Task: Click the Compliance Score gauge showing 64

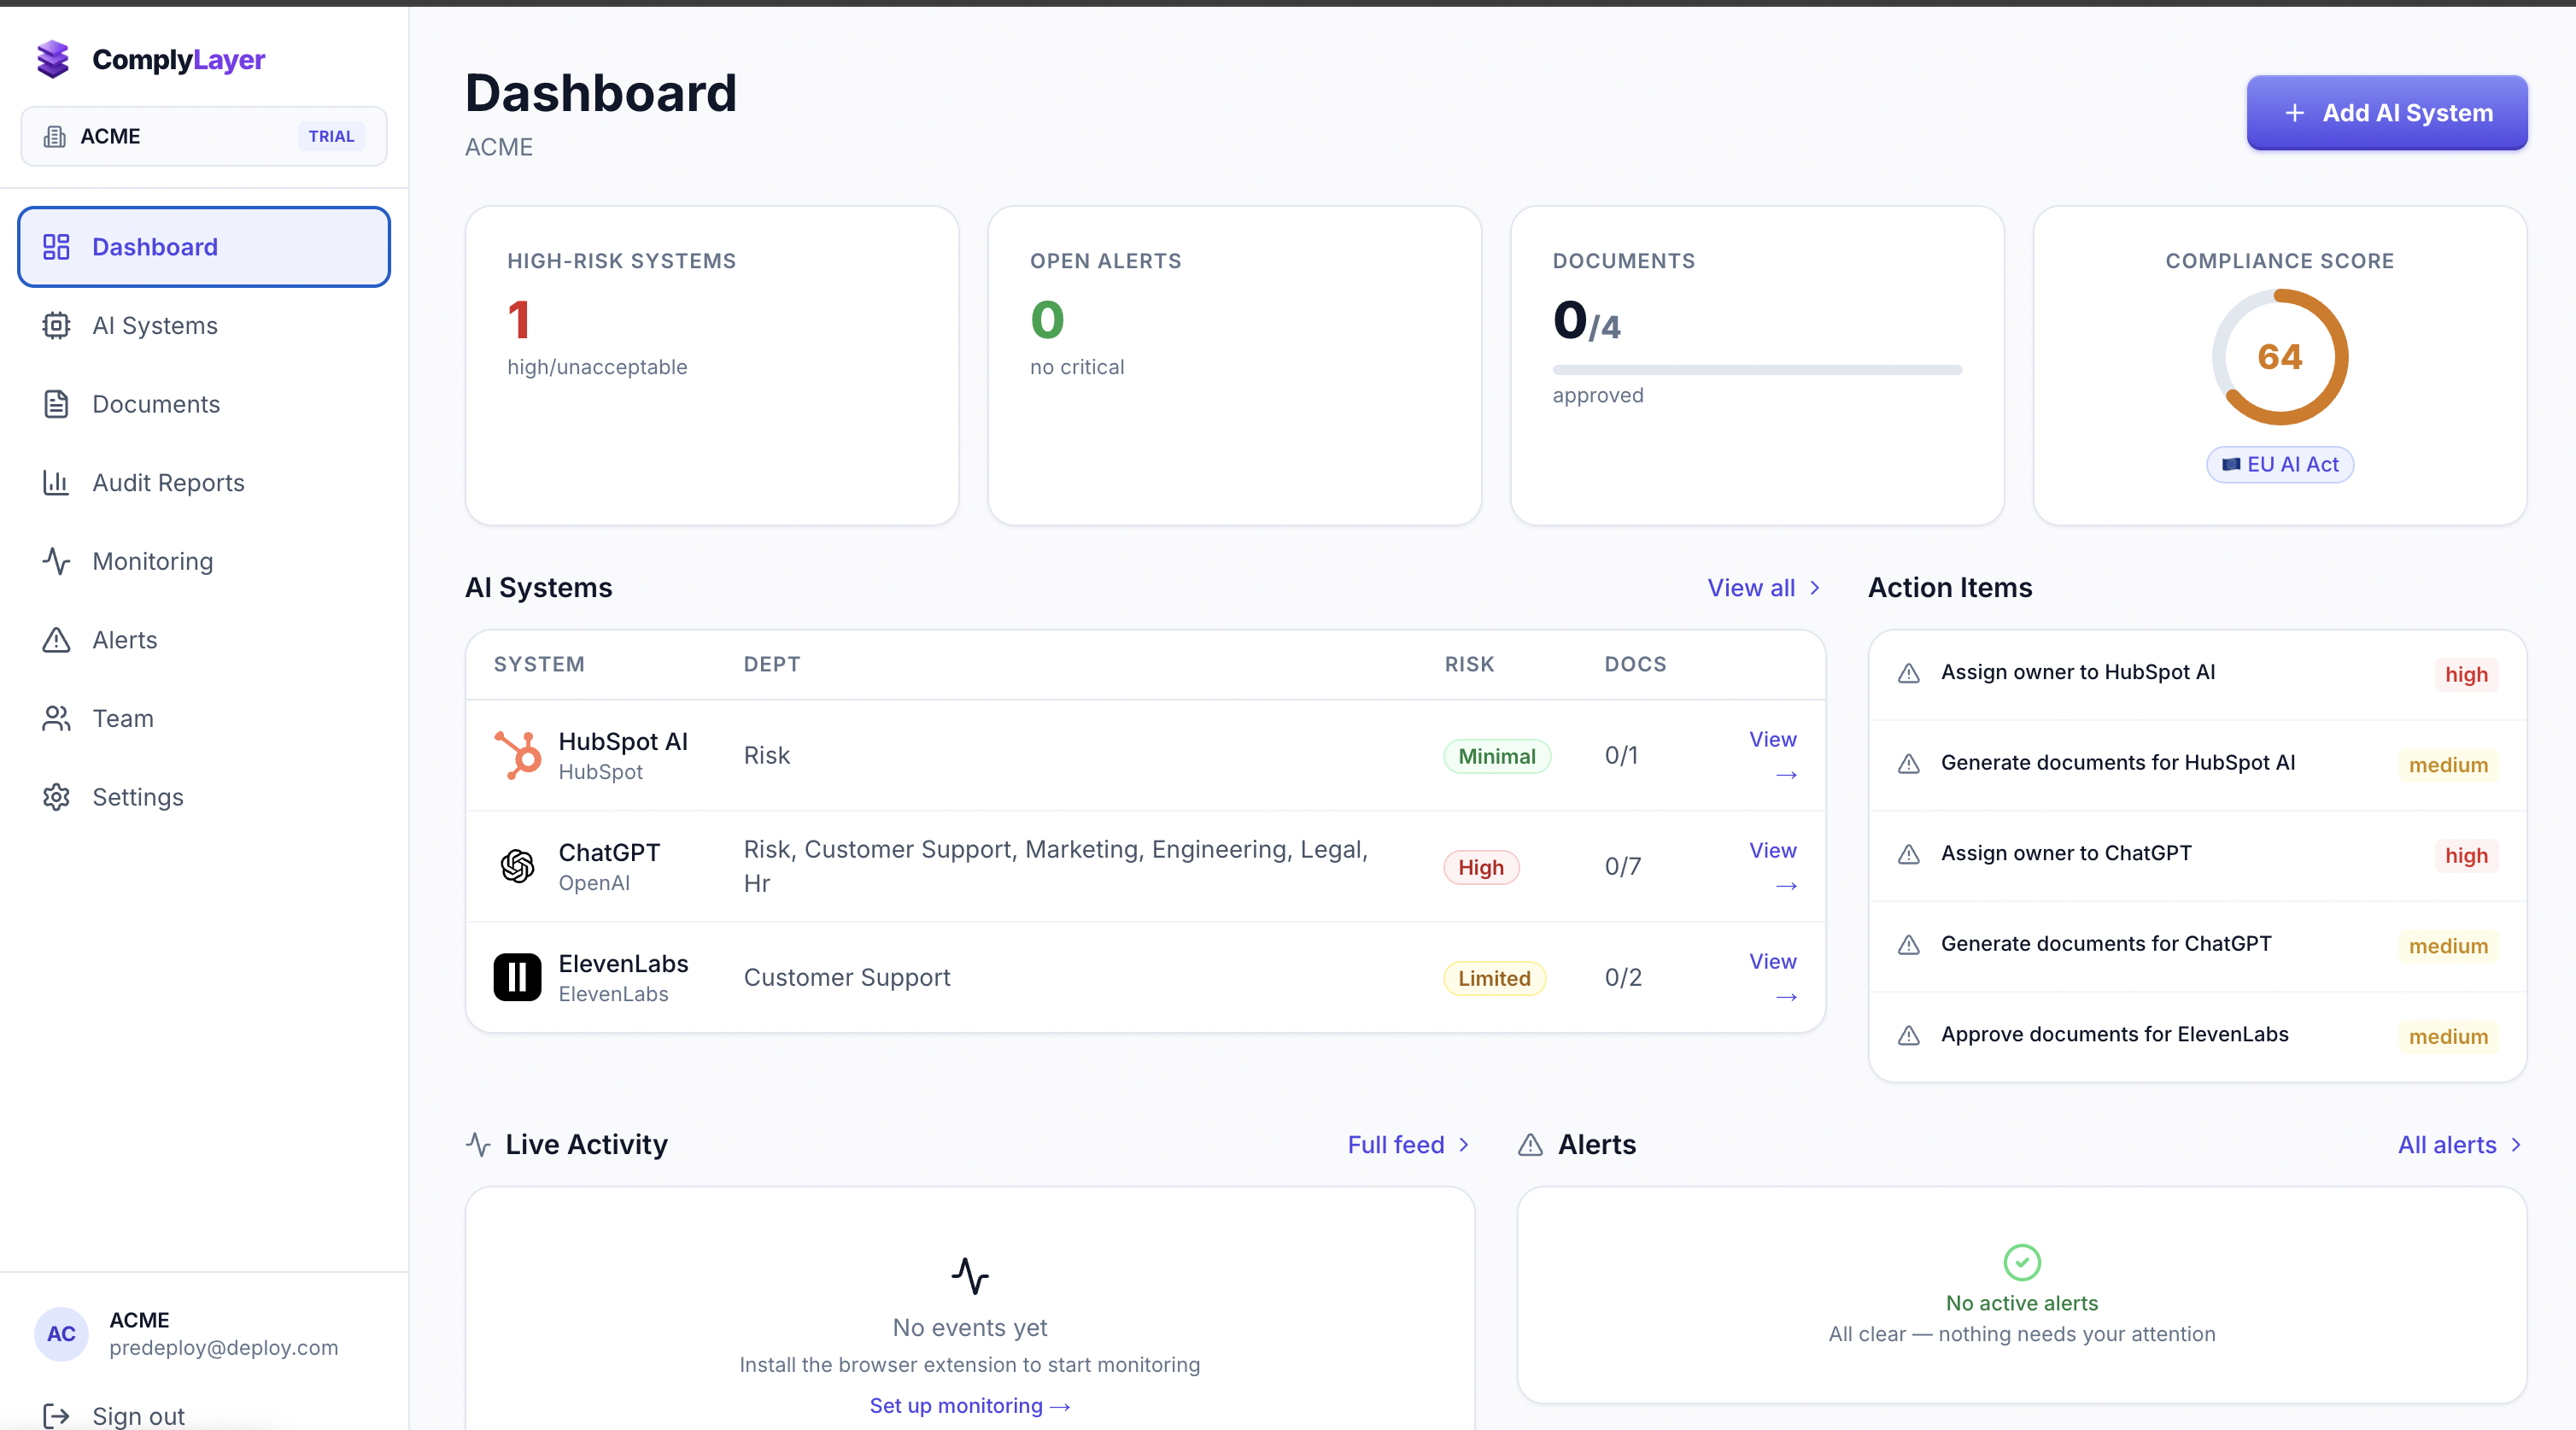Action: (x=2280, y=357)
